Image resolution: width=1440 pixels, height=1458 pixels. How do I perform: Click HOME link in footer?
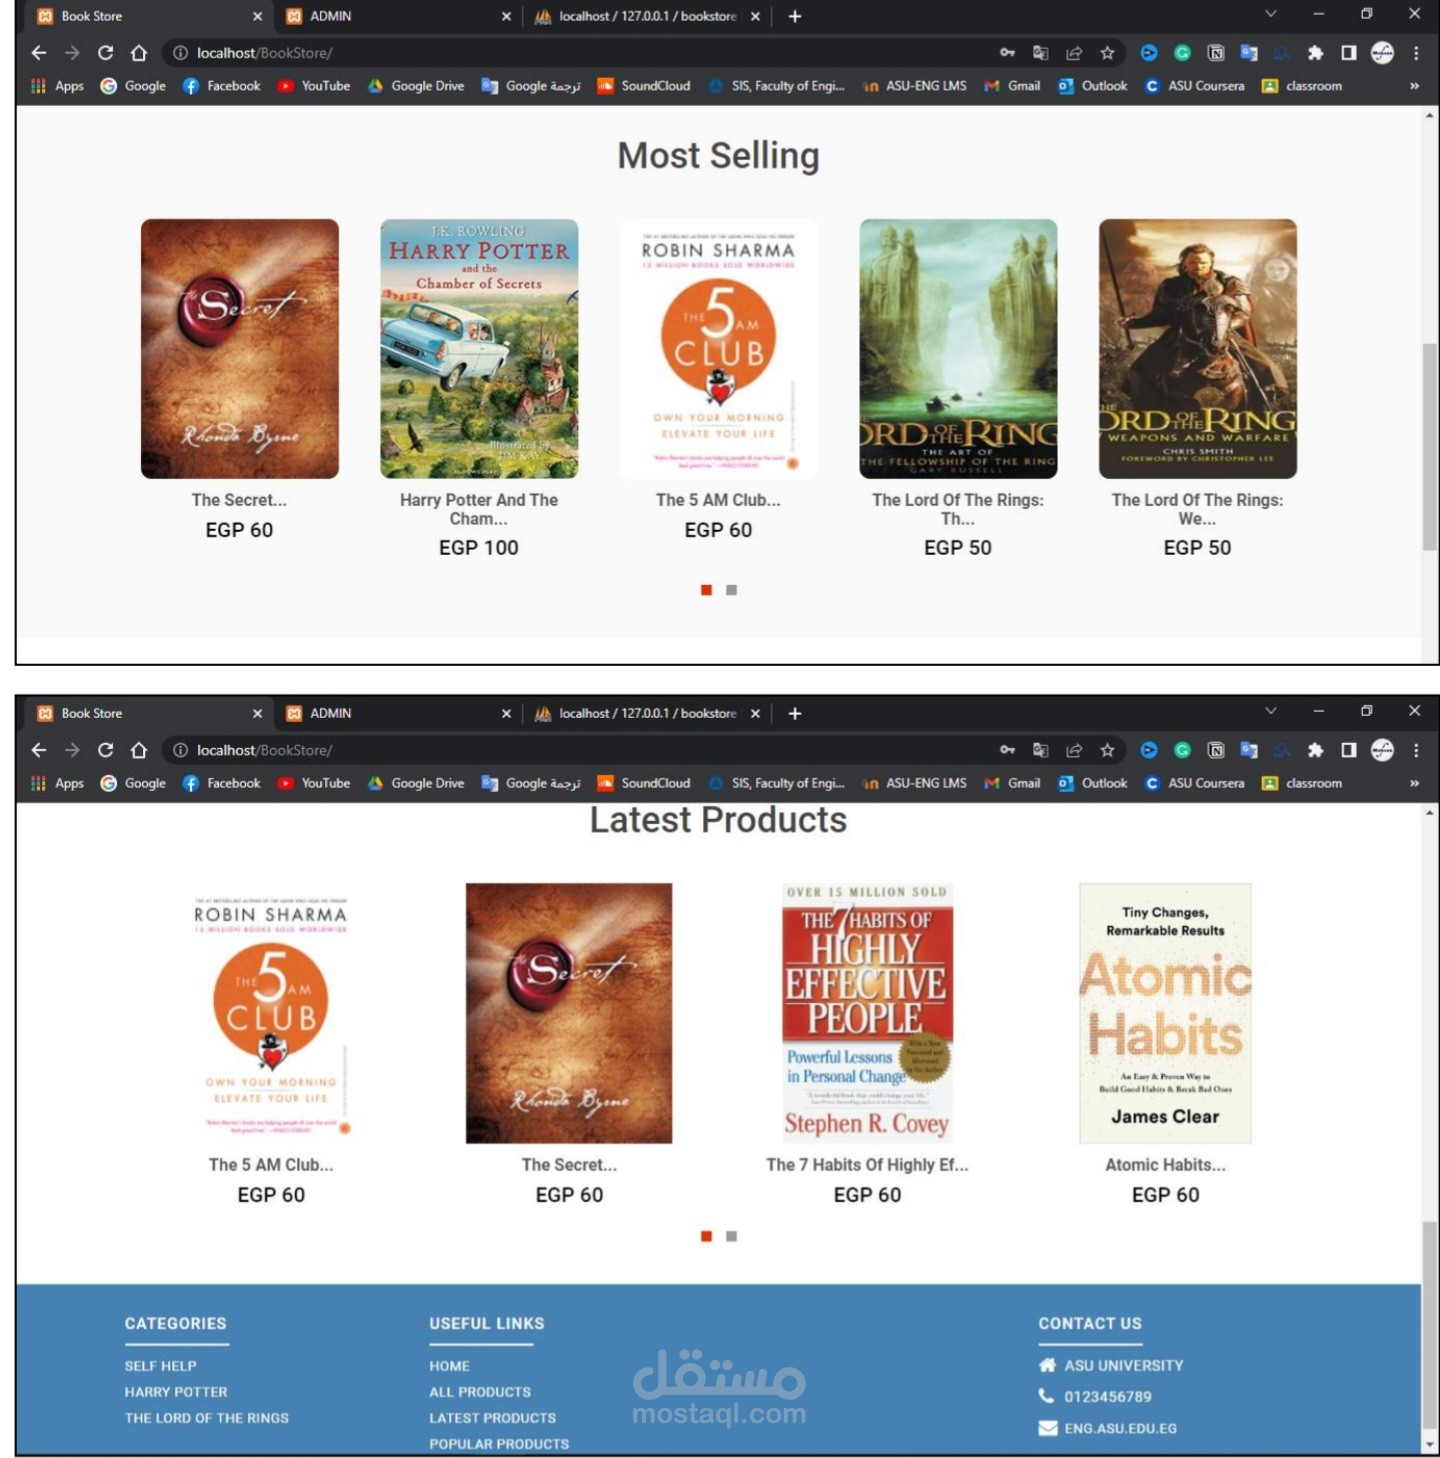coord(449,1366)
